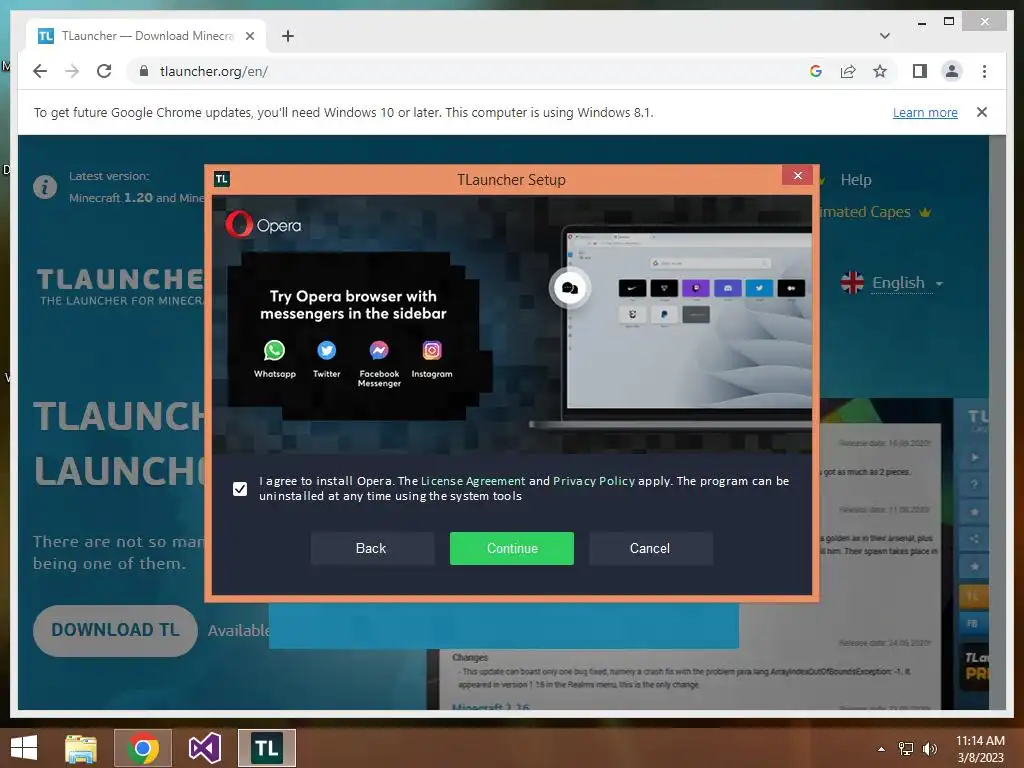Screen dimensions: 1024x768
Task: Open File Explorer from taskbar
Action: point(81,748)
